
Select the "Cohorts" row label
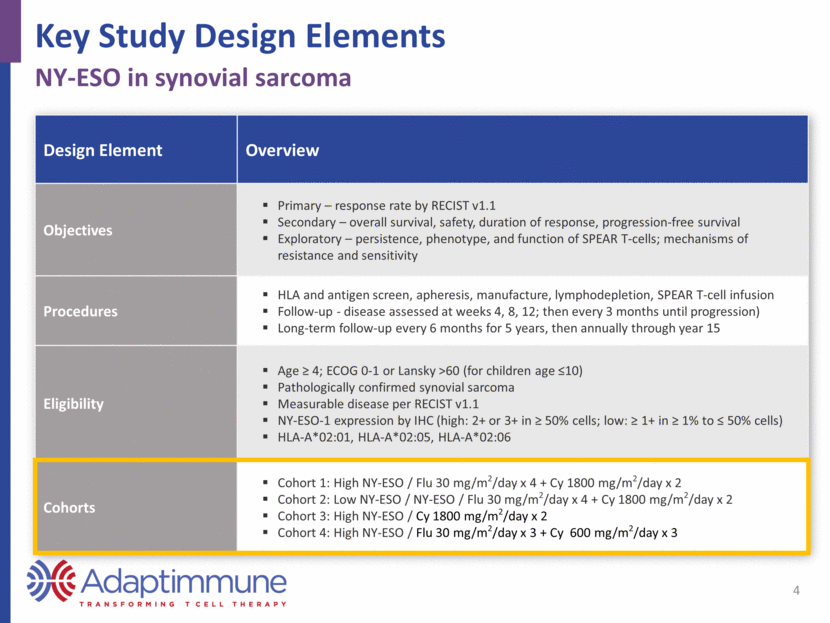pos(69,508)
